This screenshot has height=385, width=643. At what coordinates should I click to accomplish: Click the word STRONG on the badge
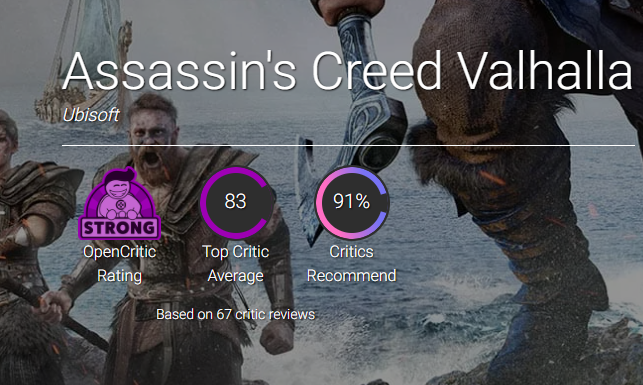pyautogui.click(x=119, y=228)
